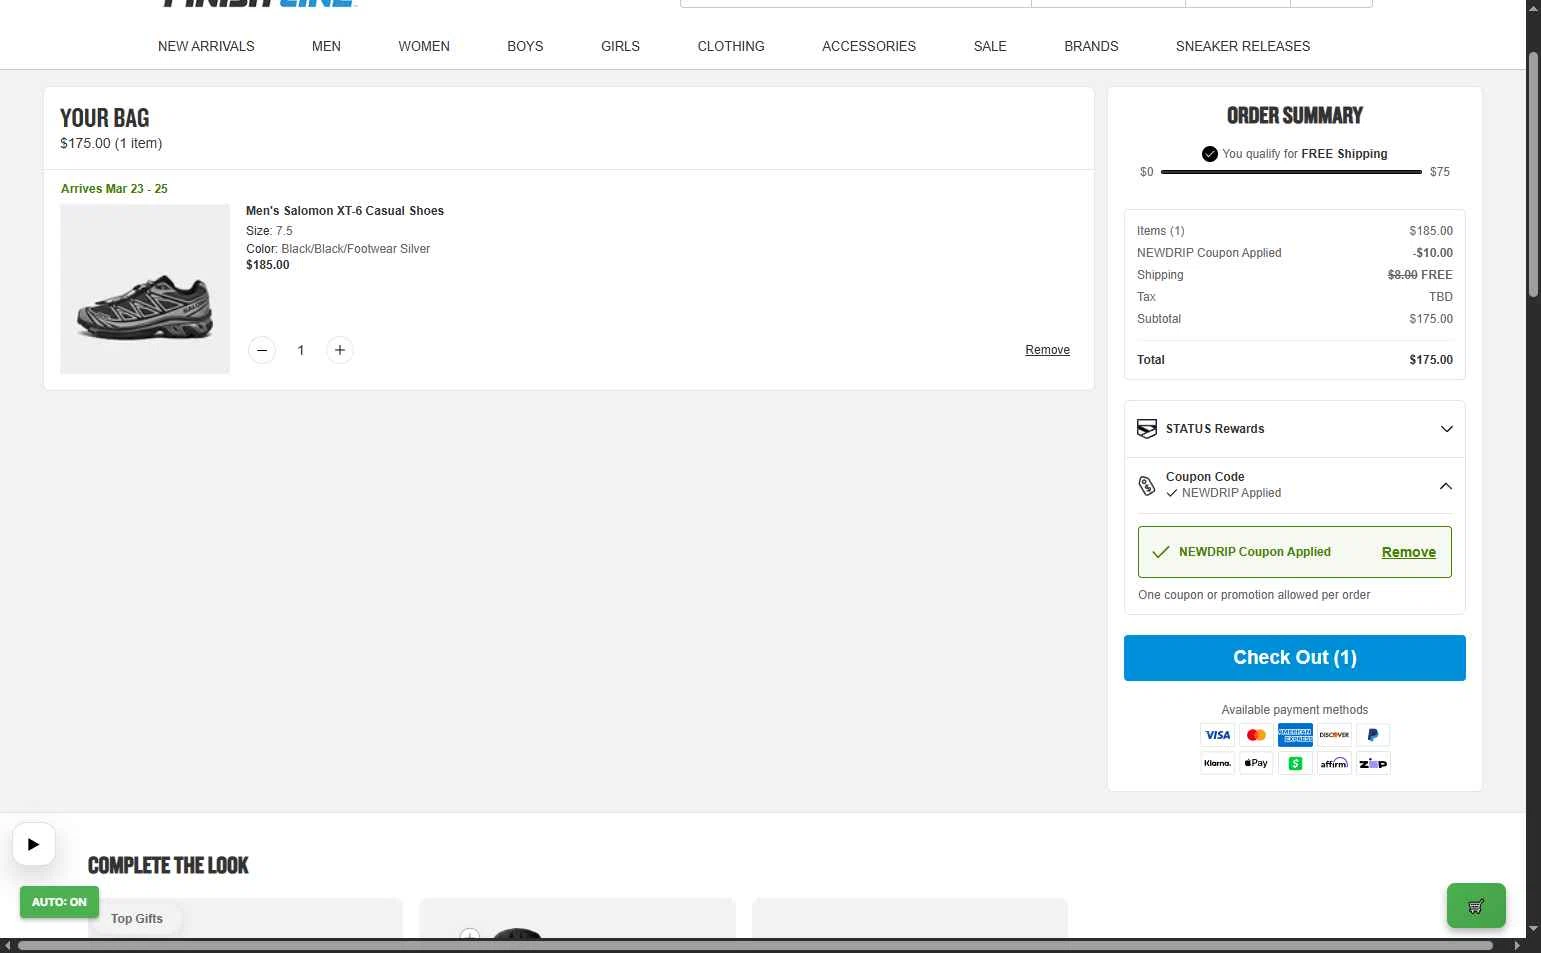Click the play button above AUTO: ON
This screenshot has height=953, width=1541.
34,844
